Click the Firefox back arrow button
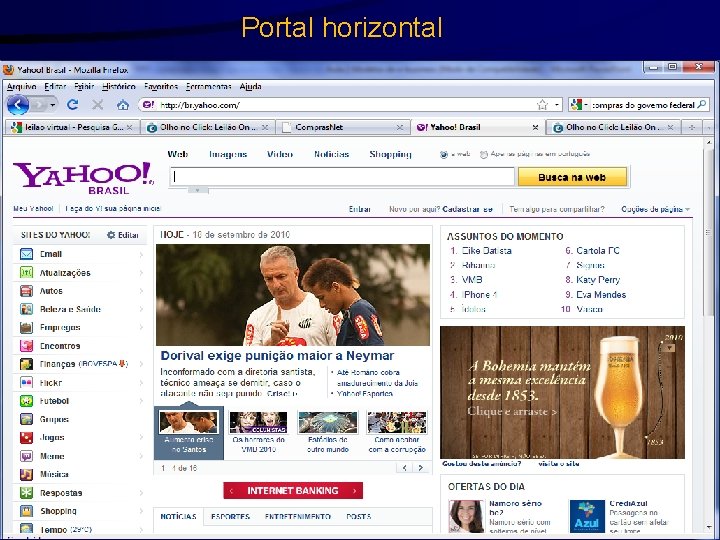 point(18,105)
